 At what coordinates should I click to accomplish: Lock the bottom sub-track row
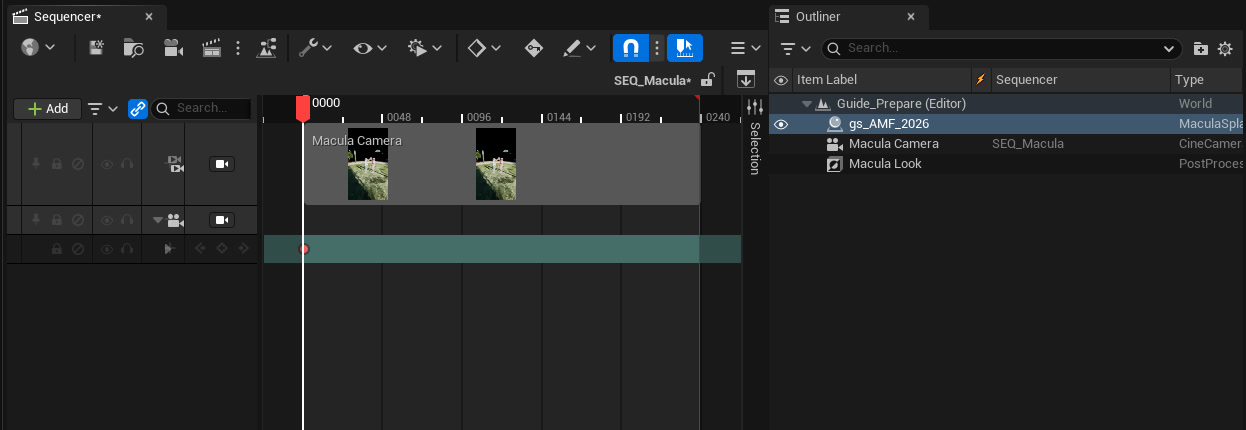(57, 248)
